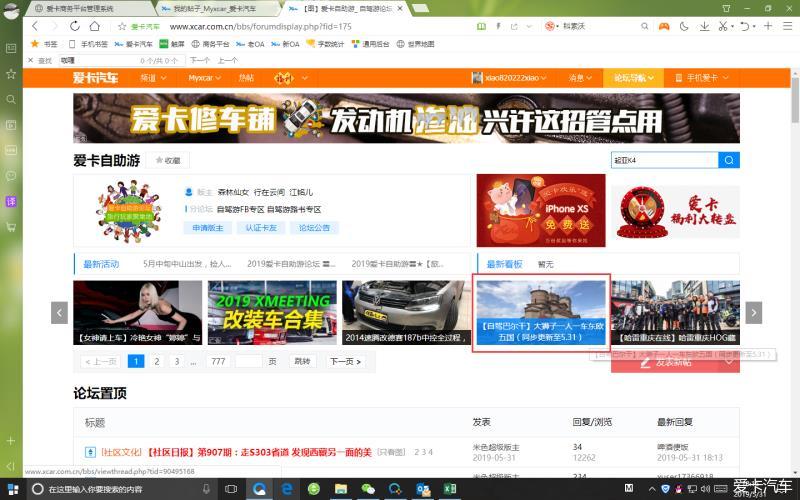The image size is (800, 500).
Task: Open the 译 translate icon in sidebar
Action: pos(11,201)
